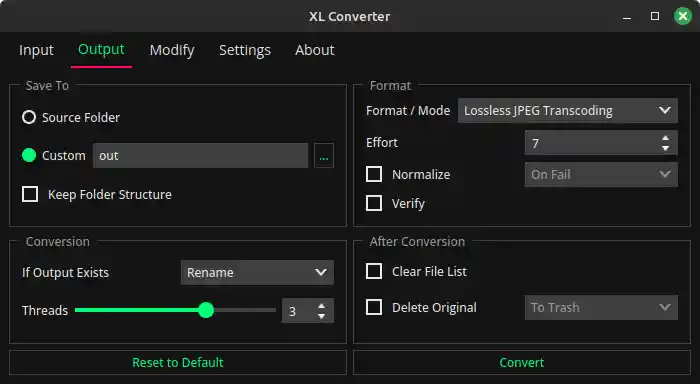Maximize the XL Converter window
Screen dimensions: 700x384
(655, 17)
